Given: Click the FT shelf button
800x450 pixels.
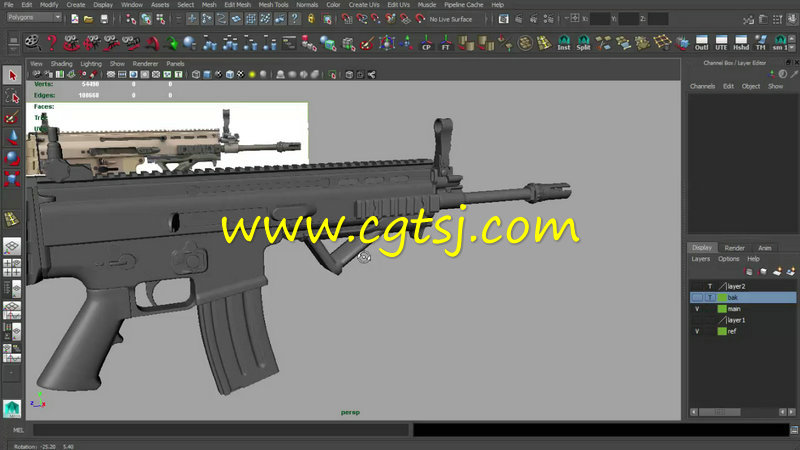Looking at the screenshot, I should (445, 43).
